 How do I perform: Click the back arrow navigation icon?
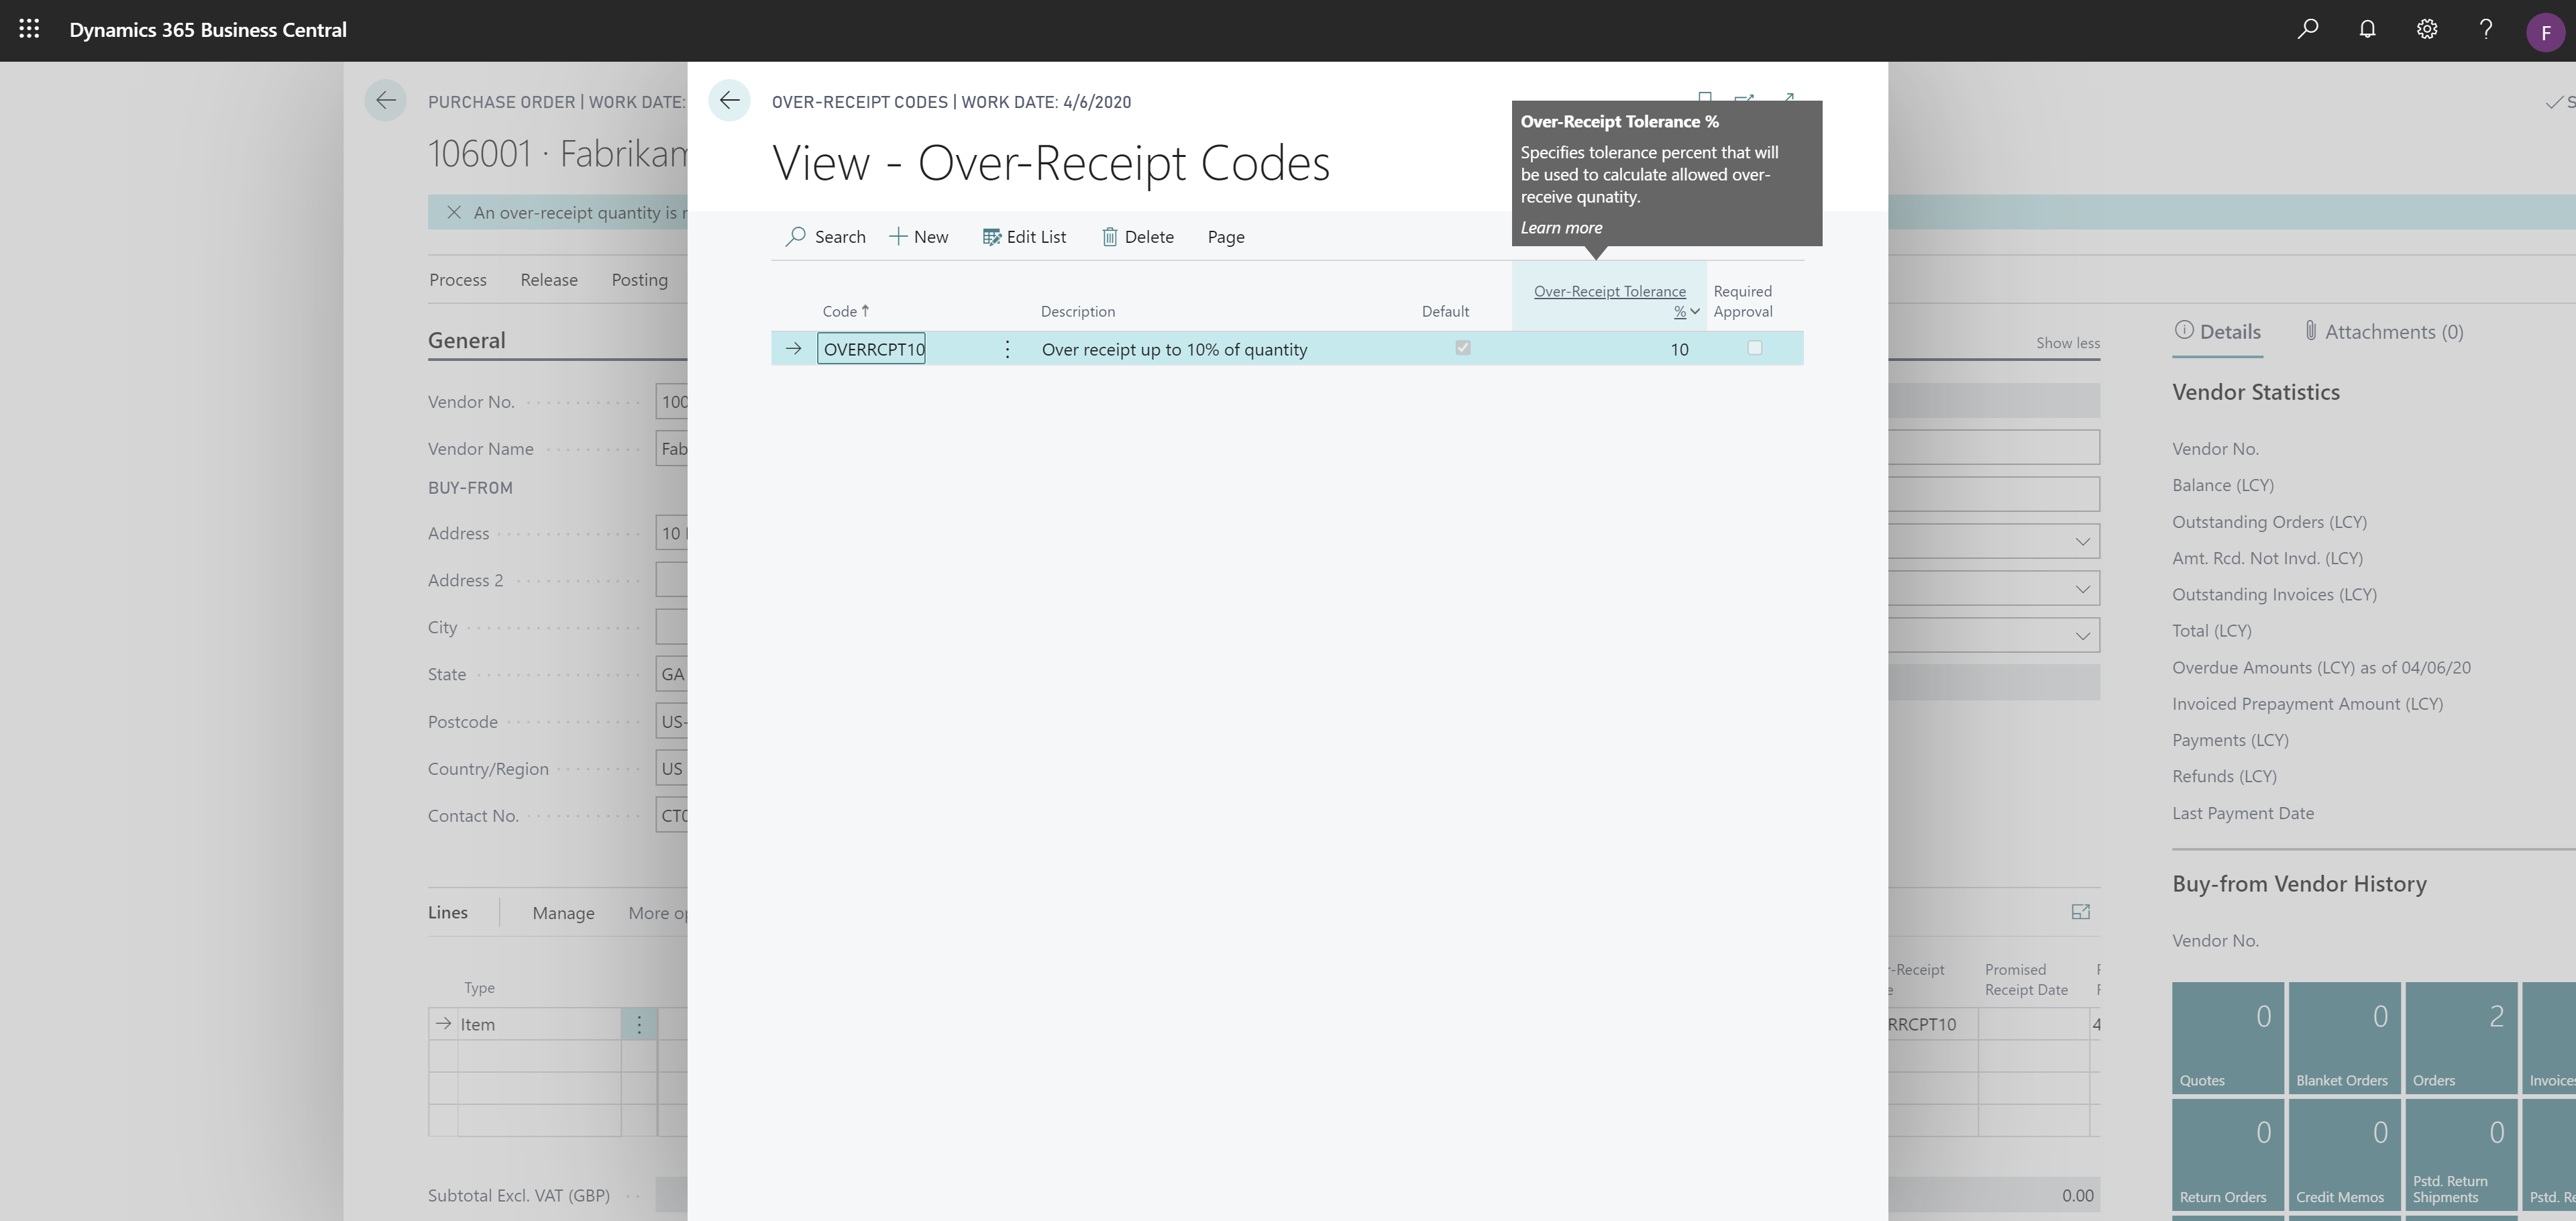[x=728, y=102]
